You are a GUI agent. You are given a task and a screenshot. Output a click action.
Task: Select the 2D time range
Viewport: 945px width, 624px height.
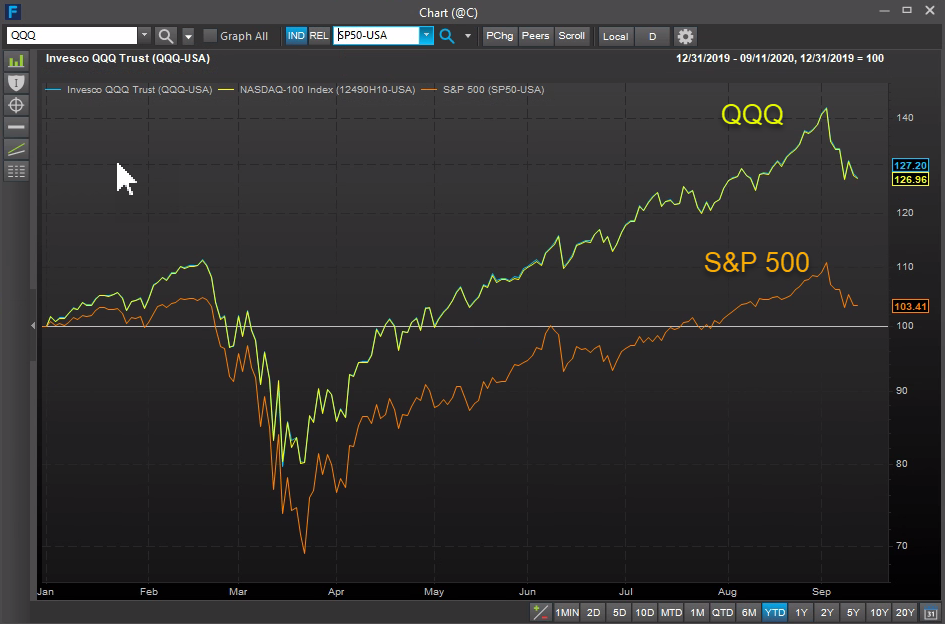[594, 613]
